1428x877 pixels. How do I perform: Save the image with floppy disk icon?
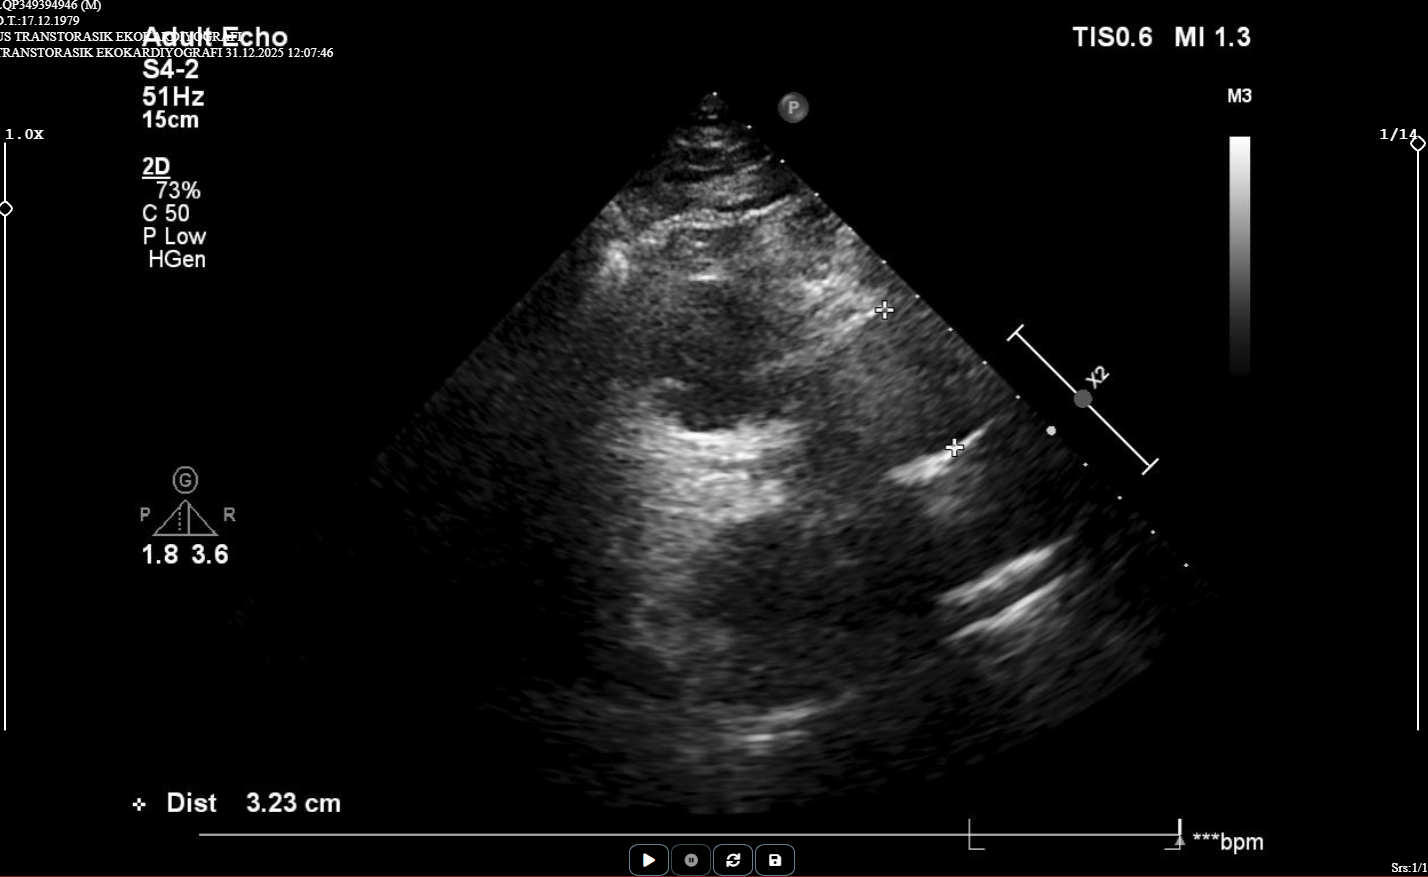(775, 860)
